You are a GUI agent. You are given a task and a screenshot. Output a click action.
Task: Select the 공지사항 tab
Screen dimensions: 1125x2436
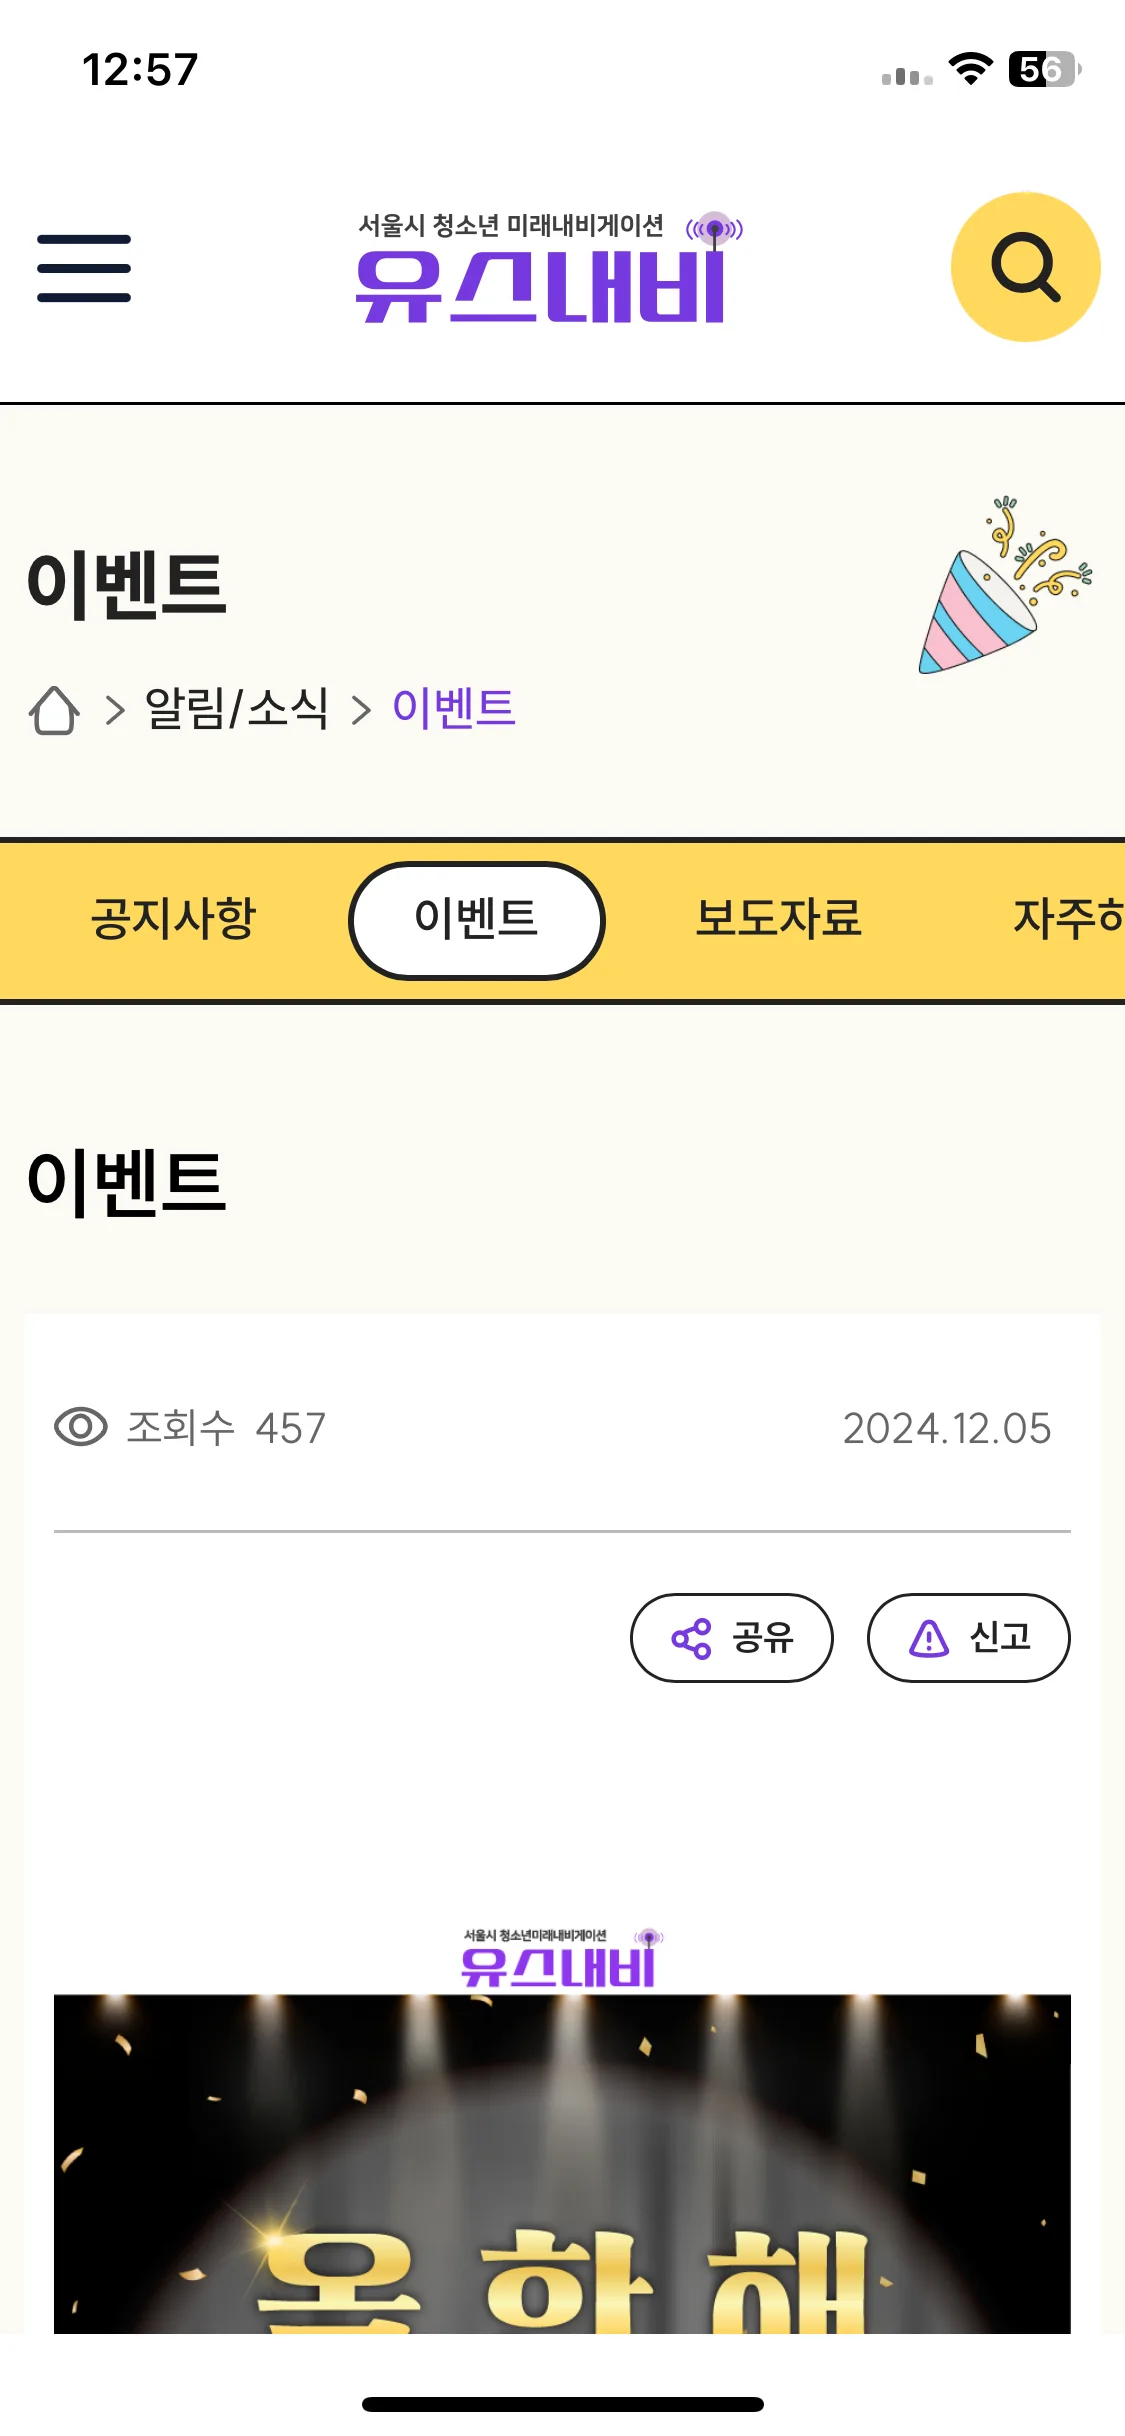174,919
